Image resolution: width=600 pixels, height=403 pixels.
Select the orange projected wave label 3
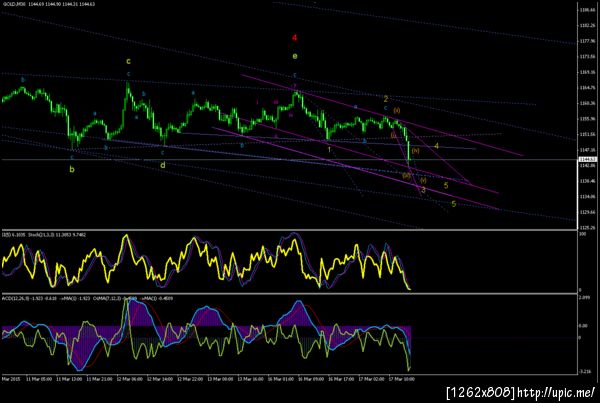(423, 190)
